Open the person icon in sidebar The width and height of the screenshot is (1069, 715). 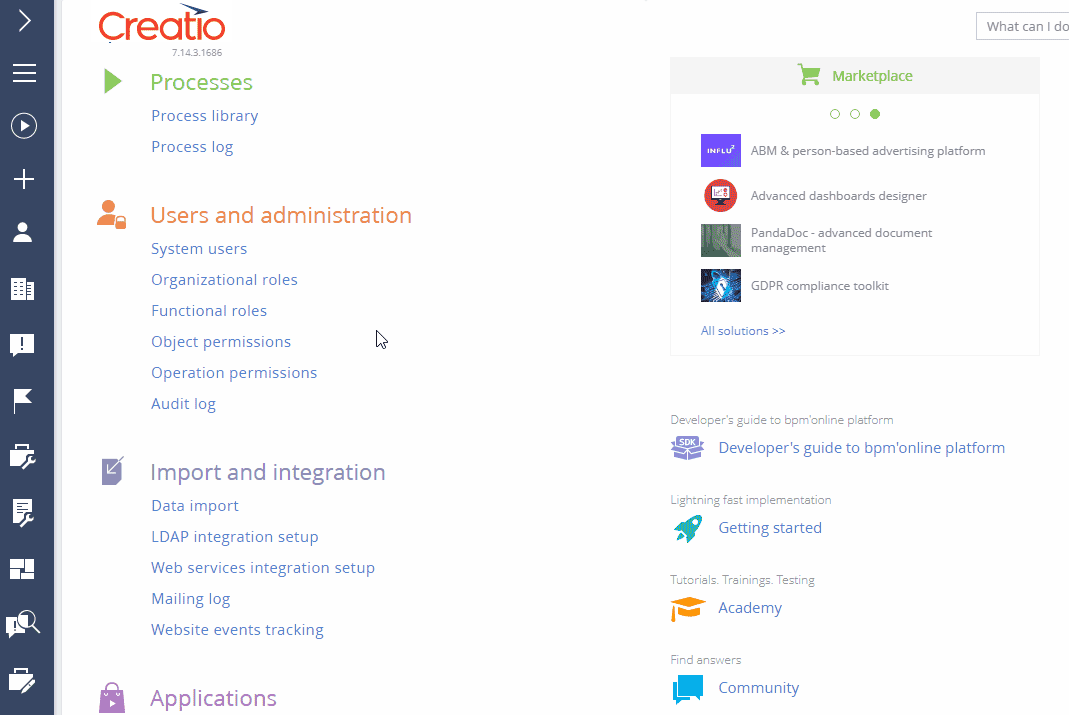pos(22,232)
